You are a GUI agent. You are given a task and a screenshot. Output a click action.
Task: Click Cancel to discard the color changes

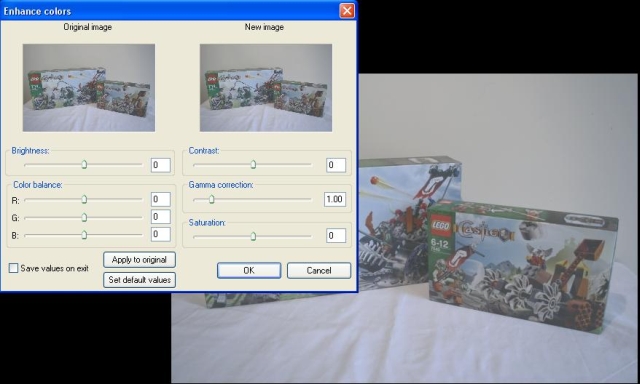tap(319, 270)
